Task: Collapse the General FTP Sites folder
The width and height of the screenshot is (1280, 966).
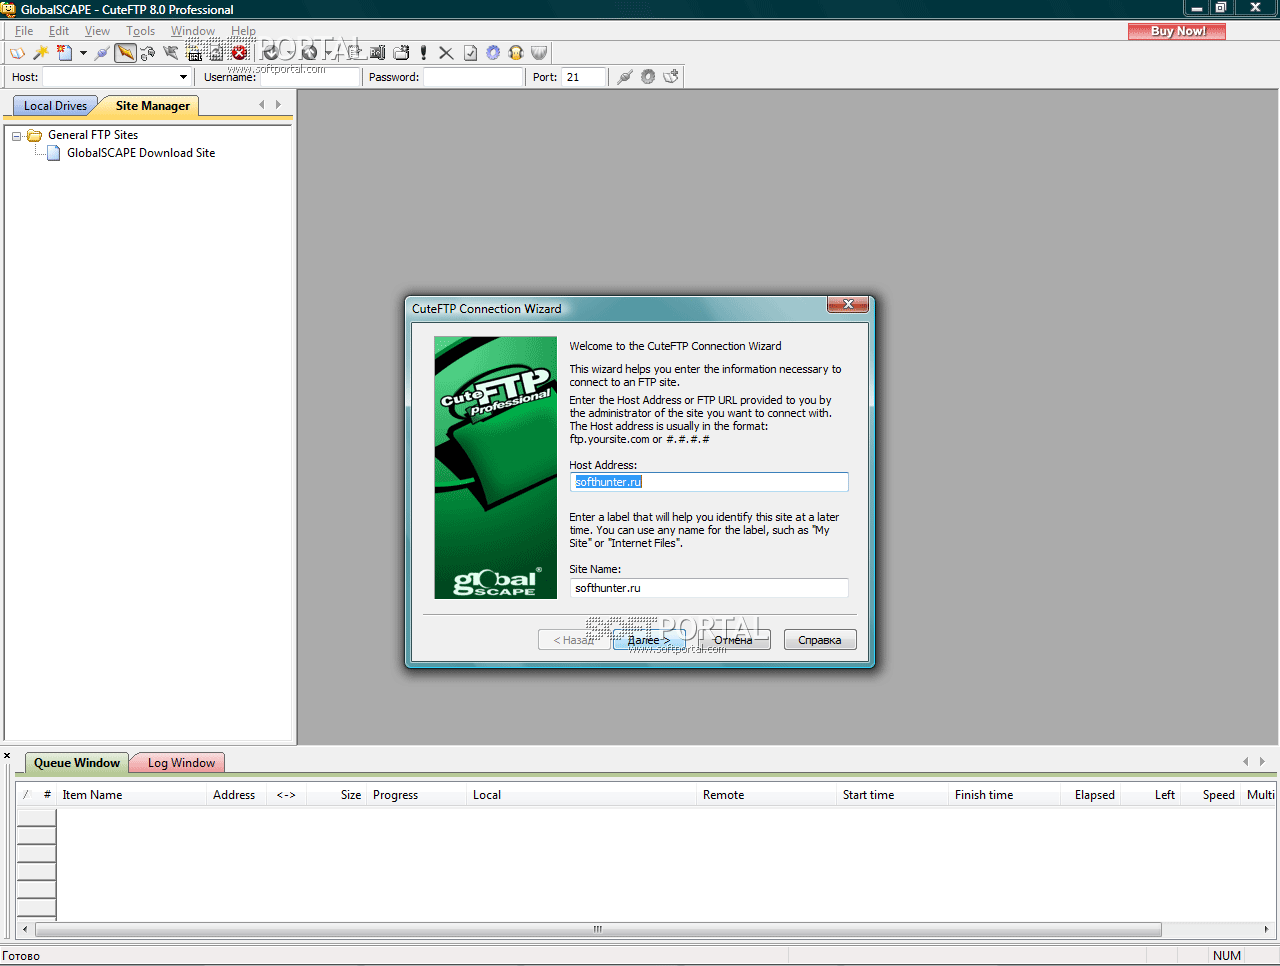Action: click(17, 136)
